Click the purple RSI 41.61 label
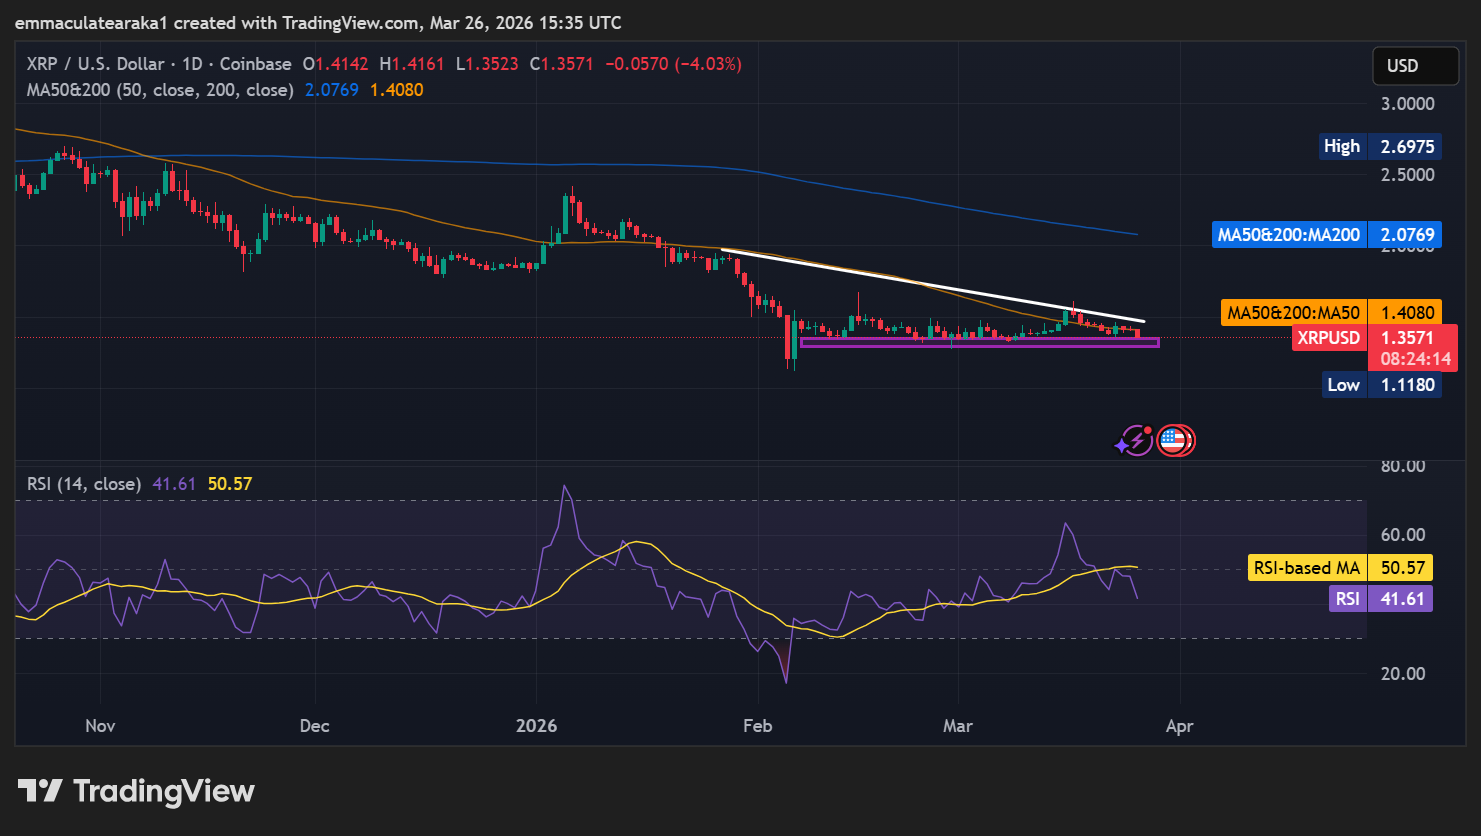This screenshot has width=1481, height=836. click(1380, 598)
